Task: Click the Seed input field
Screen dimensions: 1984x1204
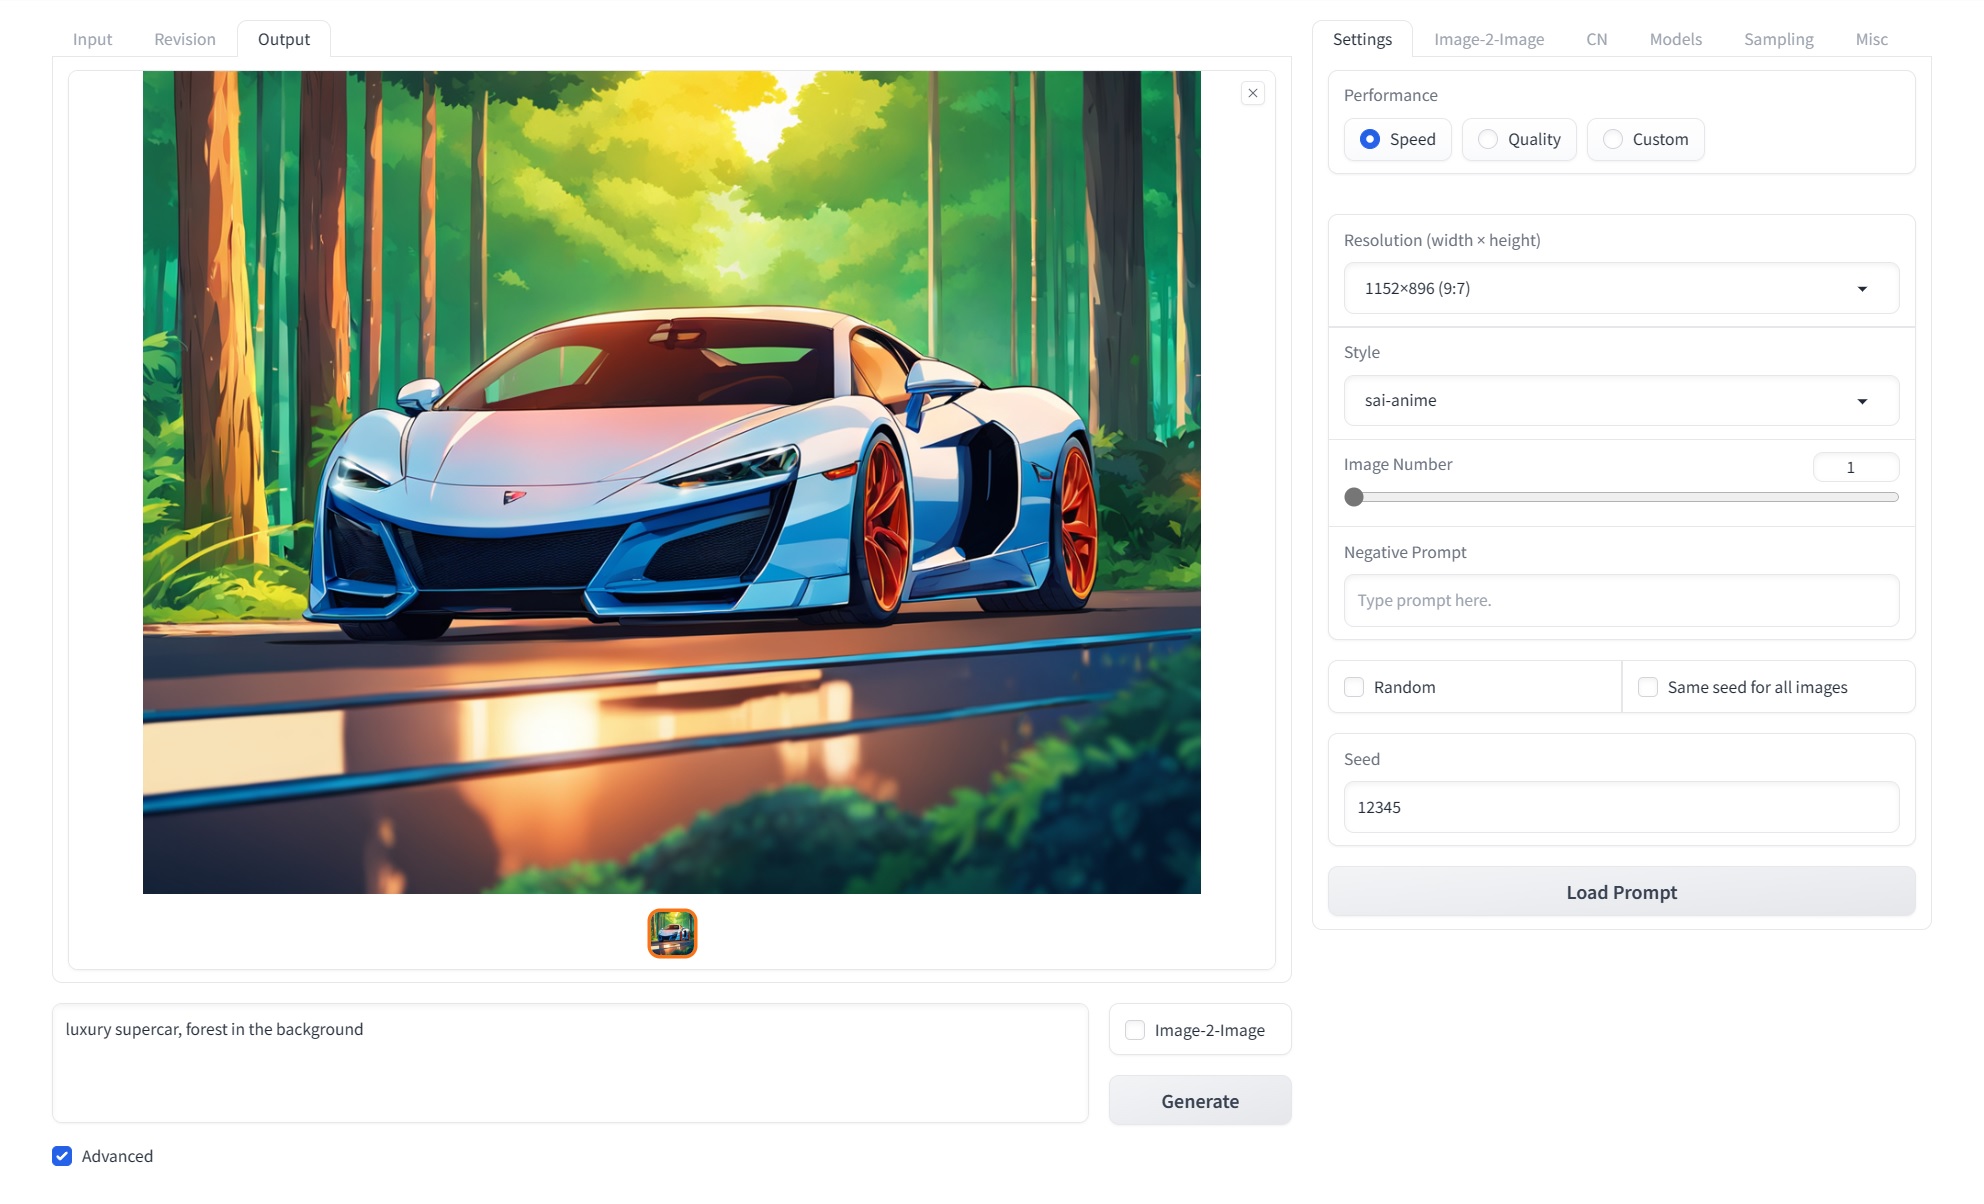Action: click(1620, 807)
